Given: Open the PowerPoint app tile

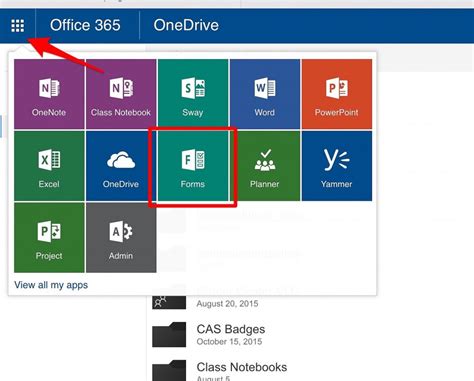Looking at the screenshot, I should pos(337,94).
